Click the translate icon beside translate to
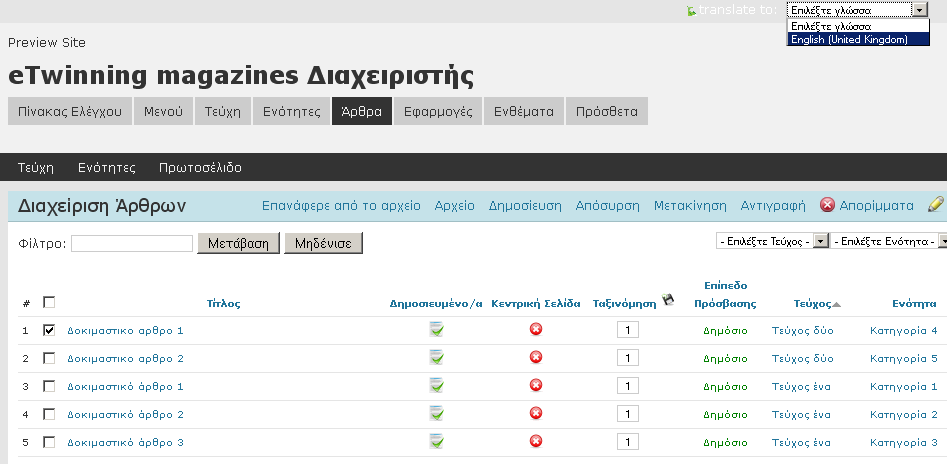947x464 pixels. click(x=692, y=11)
